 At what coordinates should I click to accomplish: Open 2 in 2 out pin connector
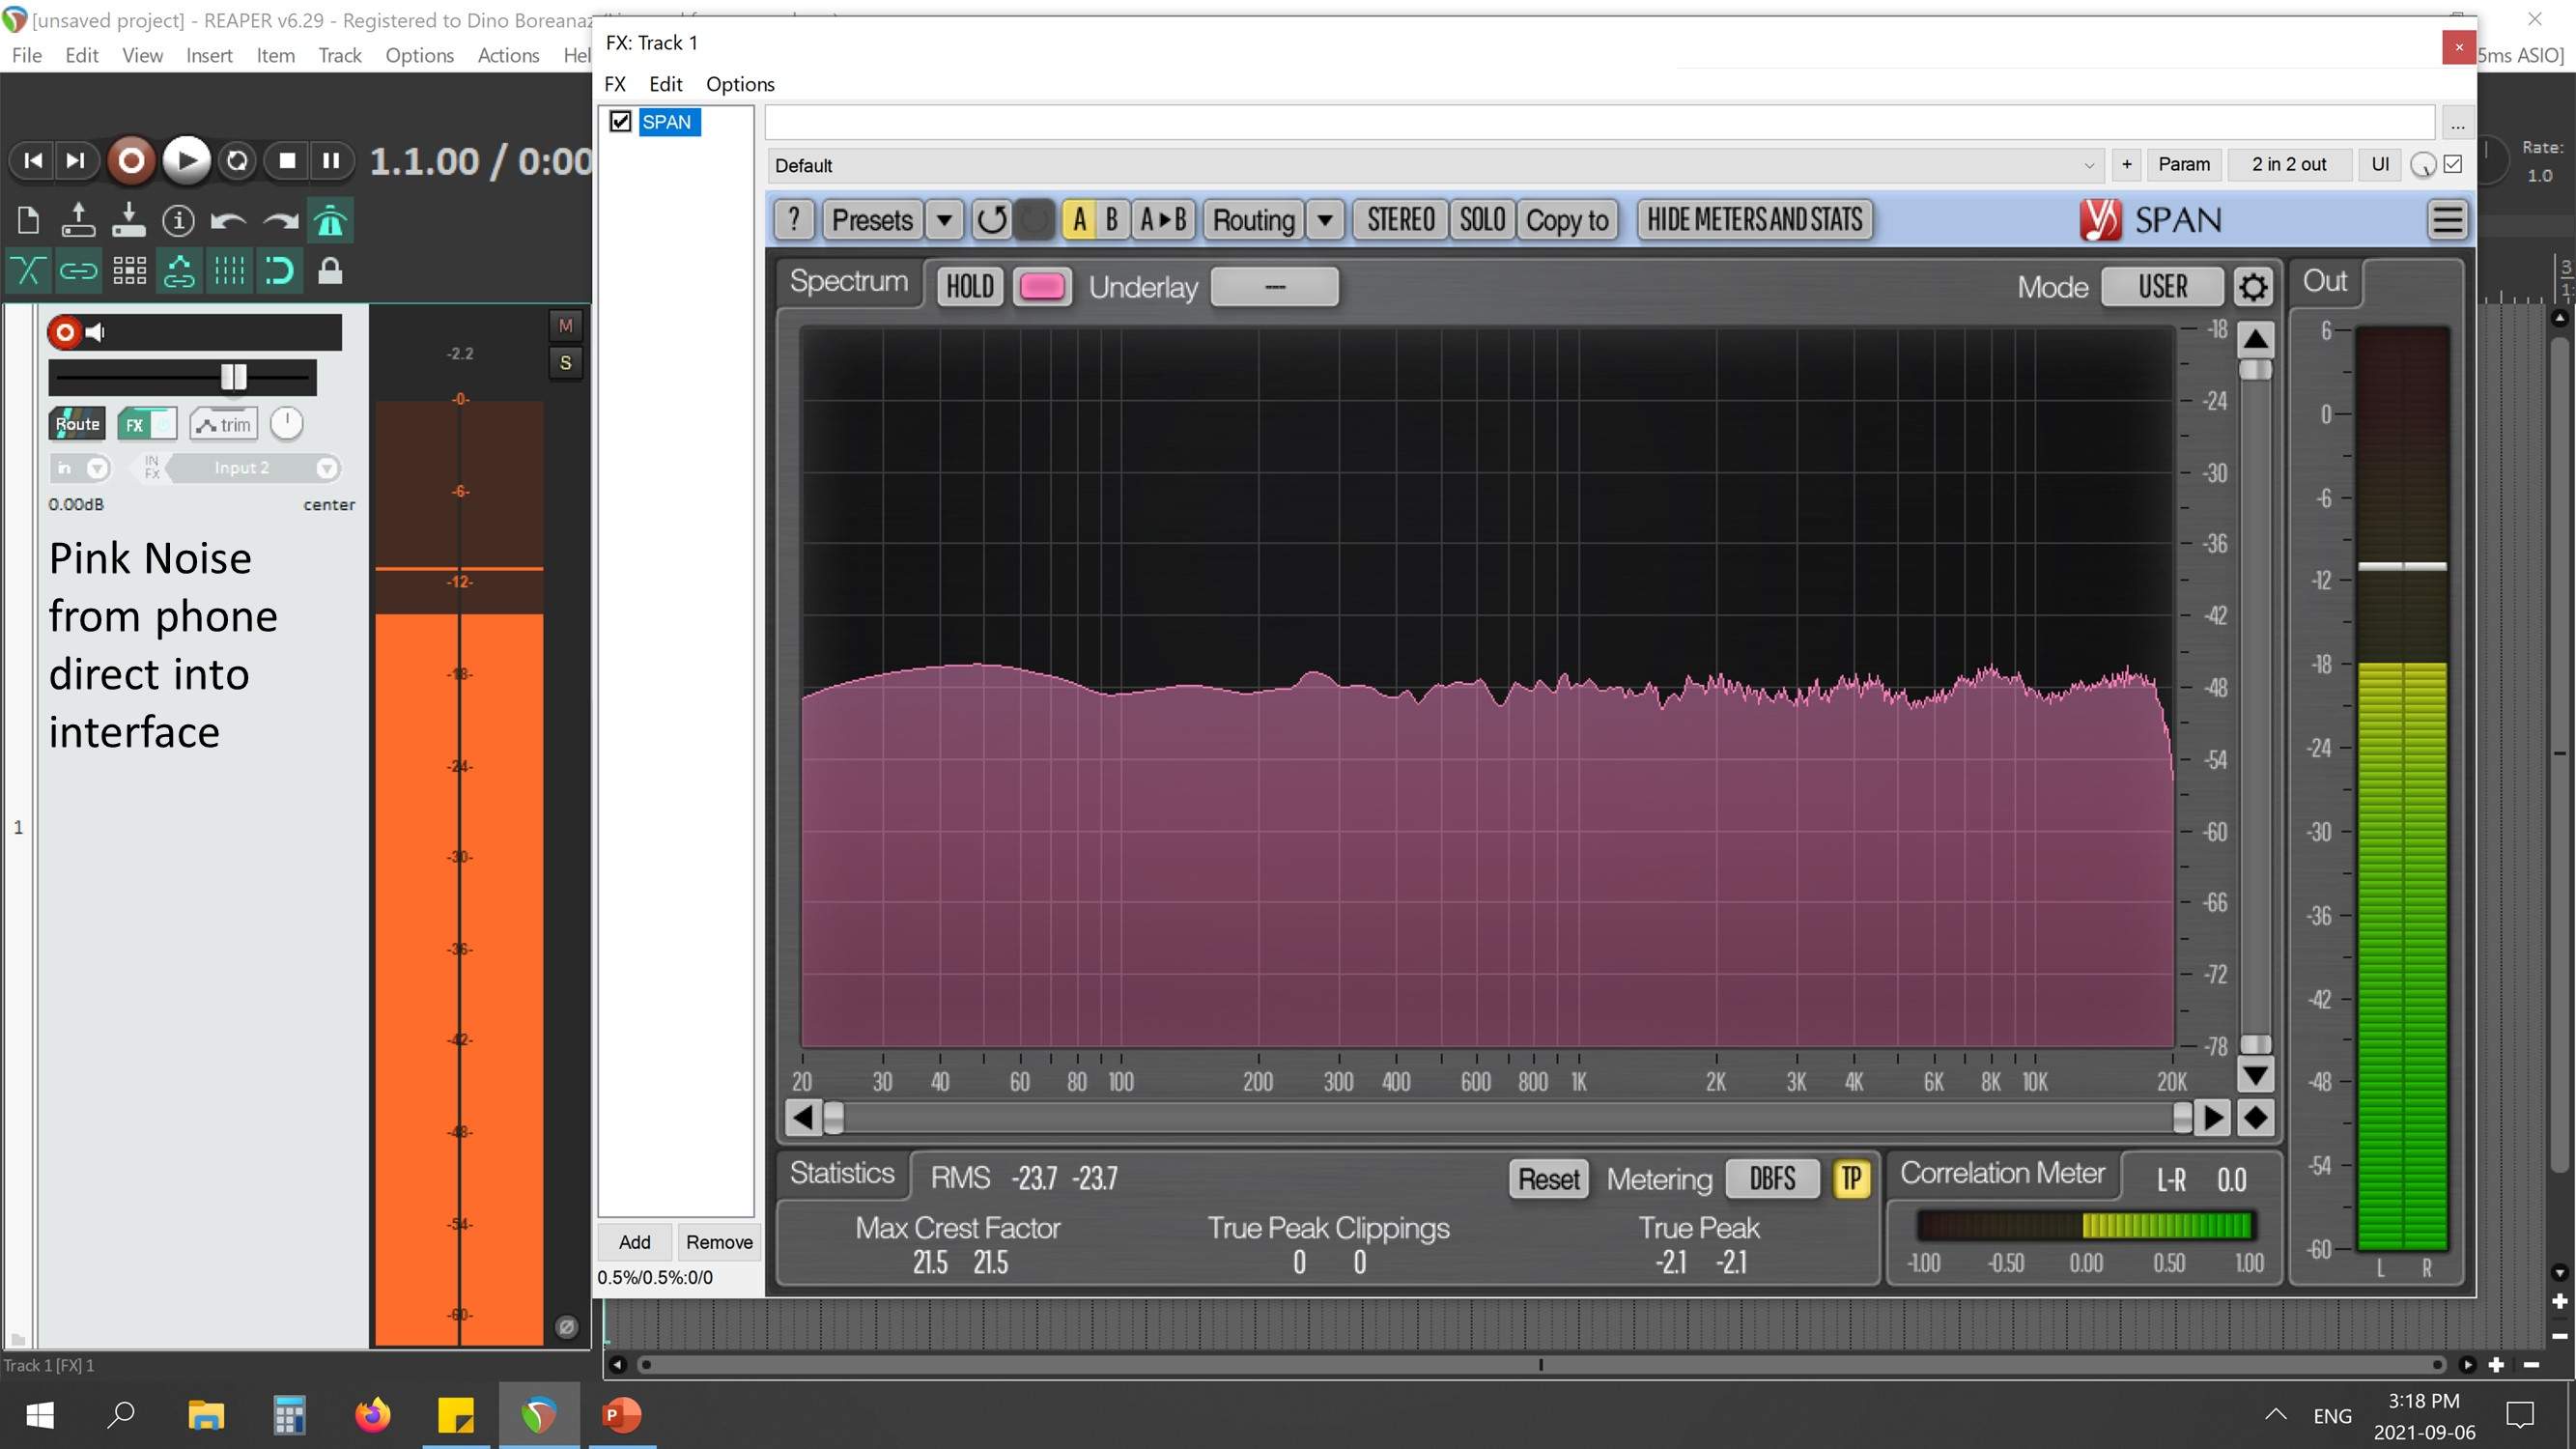pos(2289,164)
